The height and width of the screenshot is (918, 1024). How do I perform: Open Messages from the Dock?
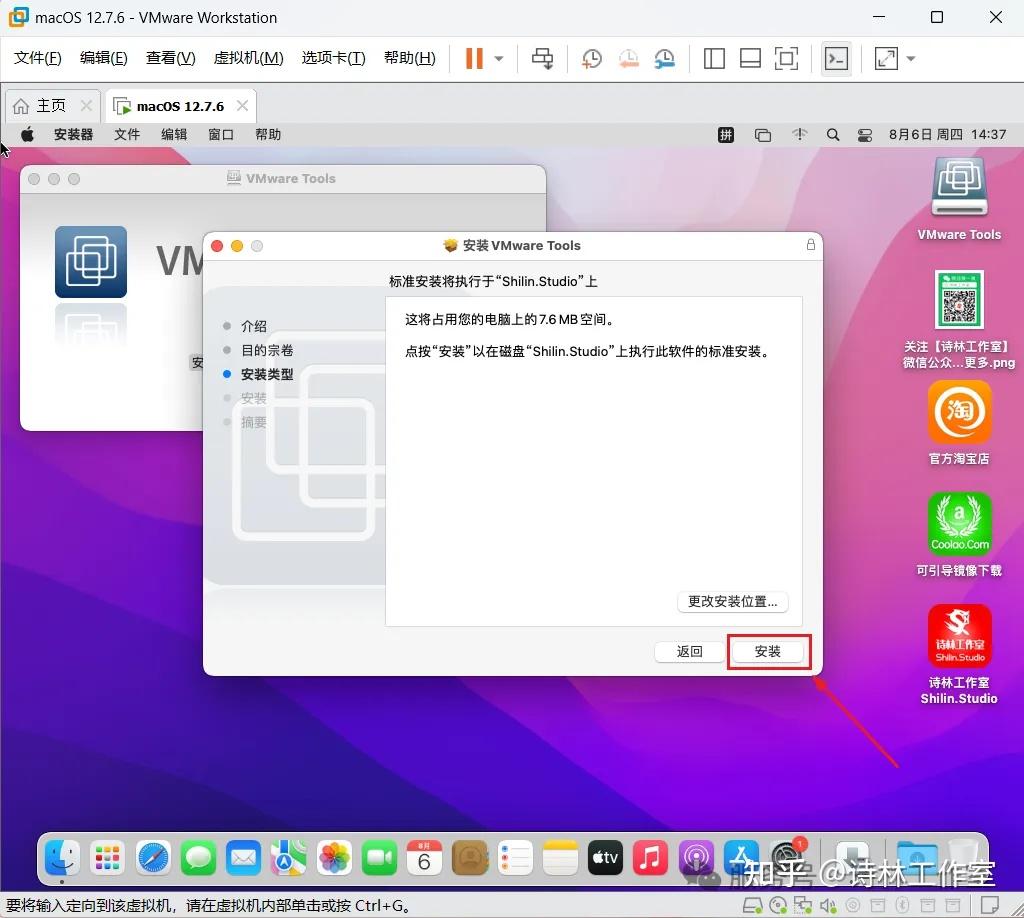coord(198,857)
